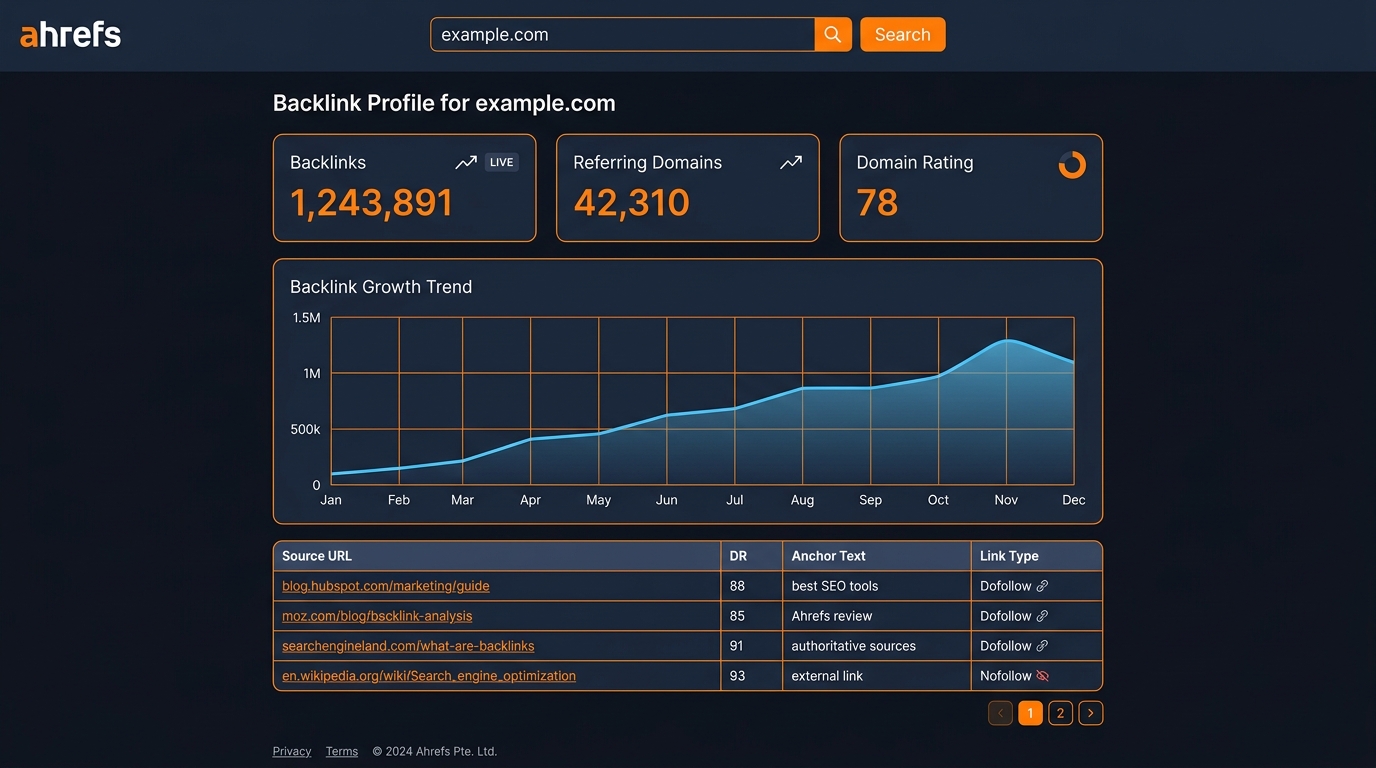
Task: Click the orange Search button
Action: [x=903, y=34]
